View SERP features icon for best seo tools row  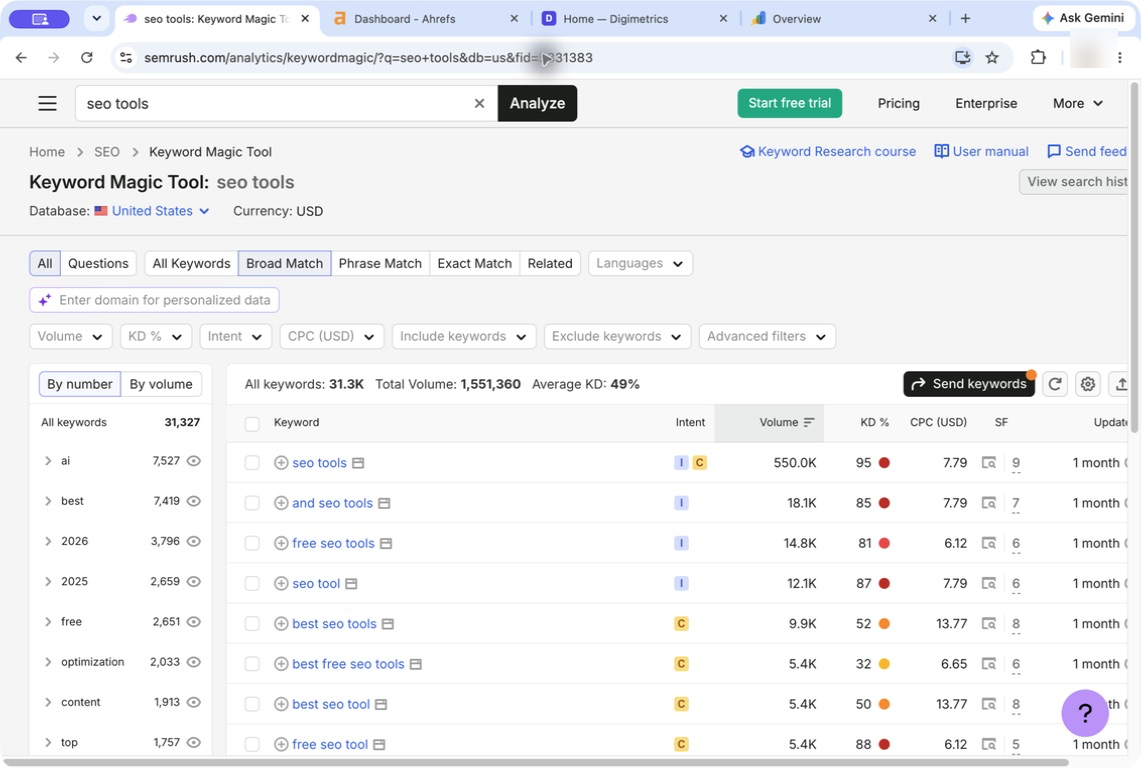tap(988, 624)
